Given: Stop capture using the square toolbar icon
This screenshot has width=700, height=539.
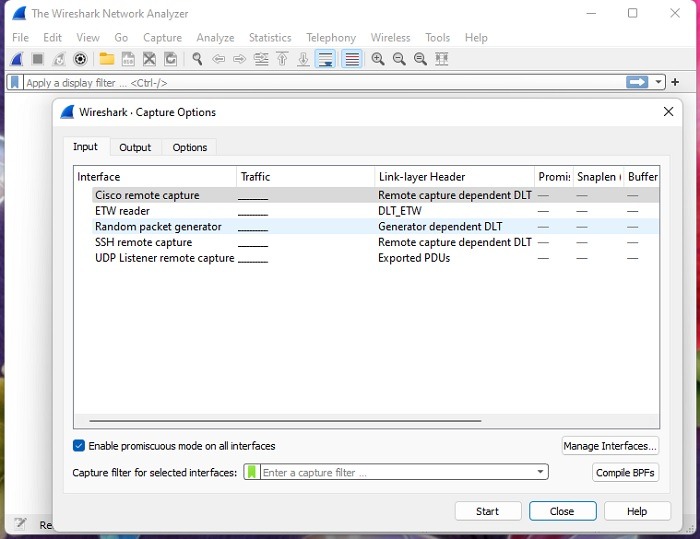Looking at the screenshot, I should [x=38, y=59].
